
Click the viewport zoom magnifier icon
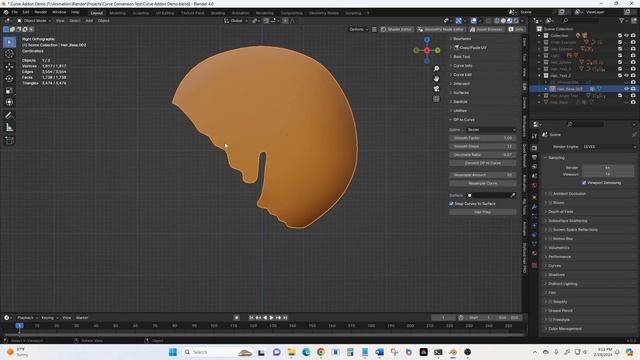point(436,69)
